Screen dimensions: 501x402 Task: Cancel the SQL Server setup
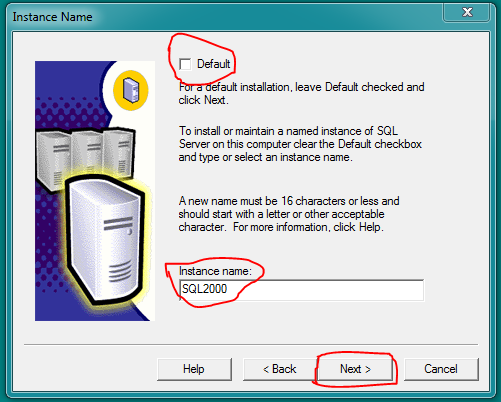pyautogui.click(x=441, y=369)
